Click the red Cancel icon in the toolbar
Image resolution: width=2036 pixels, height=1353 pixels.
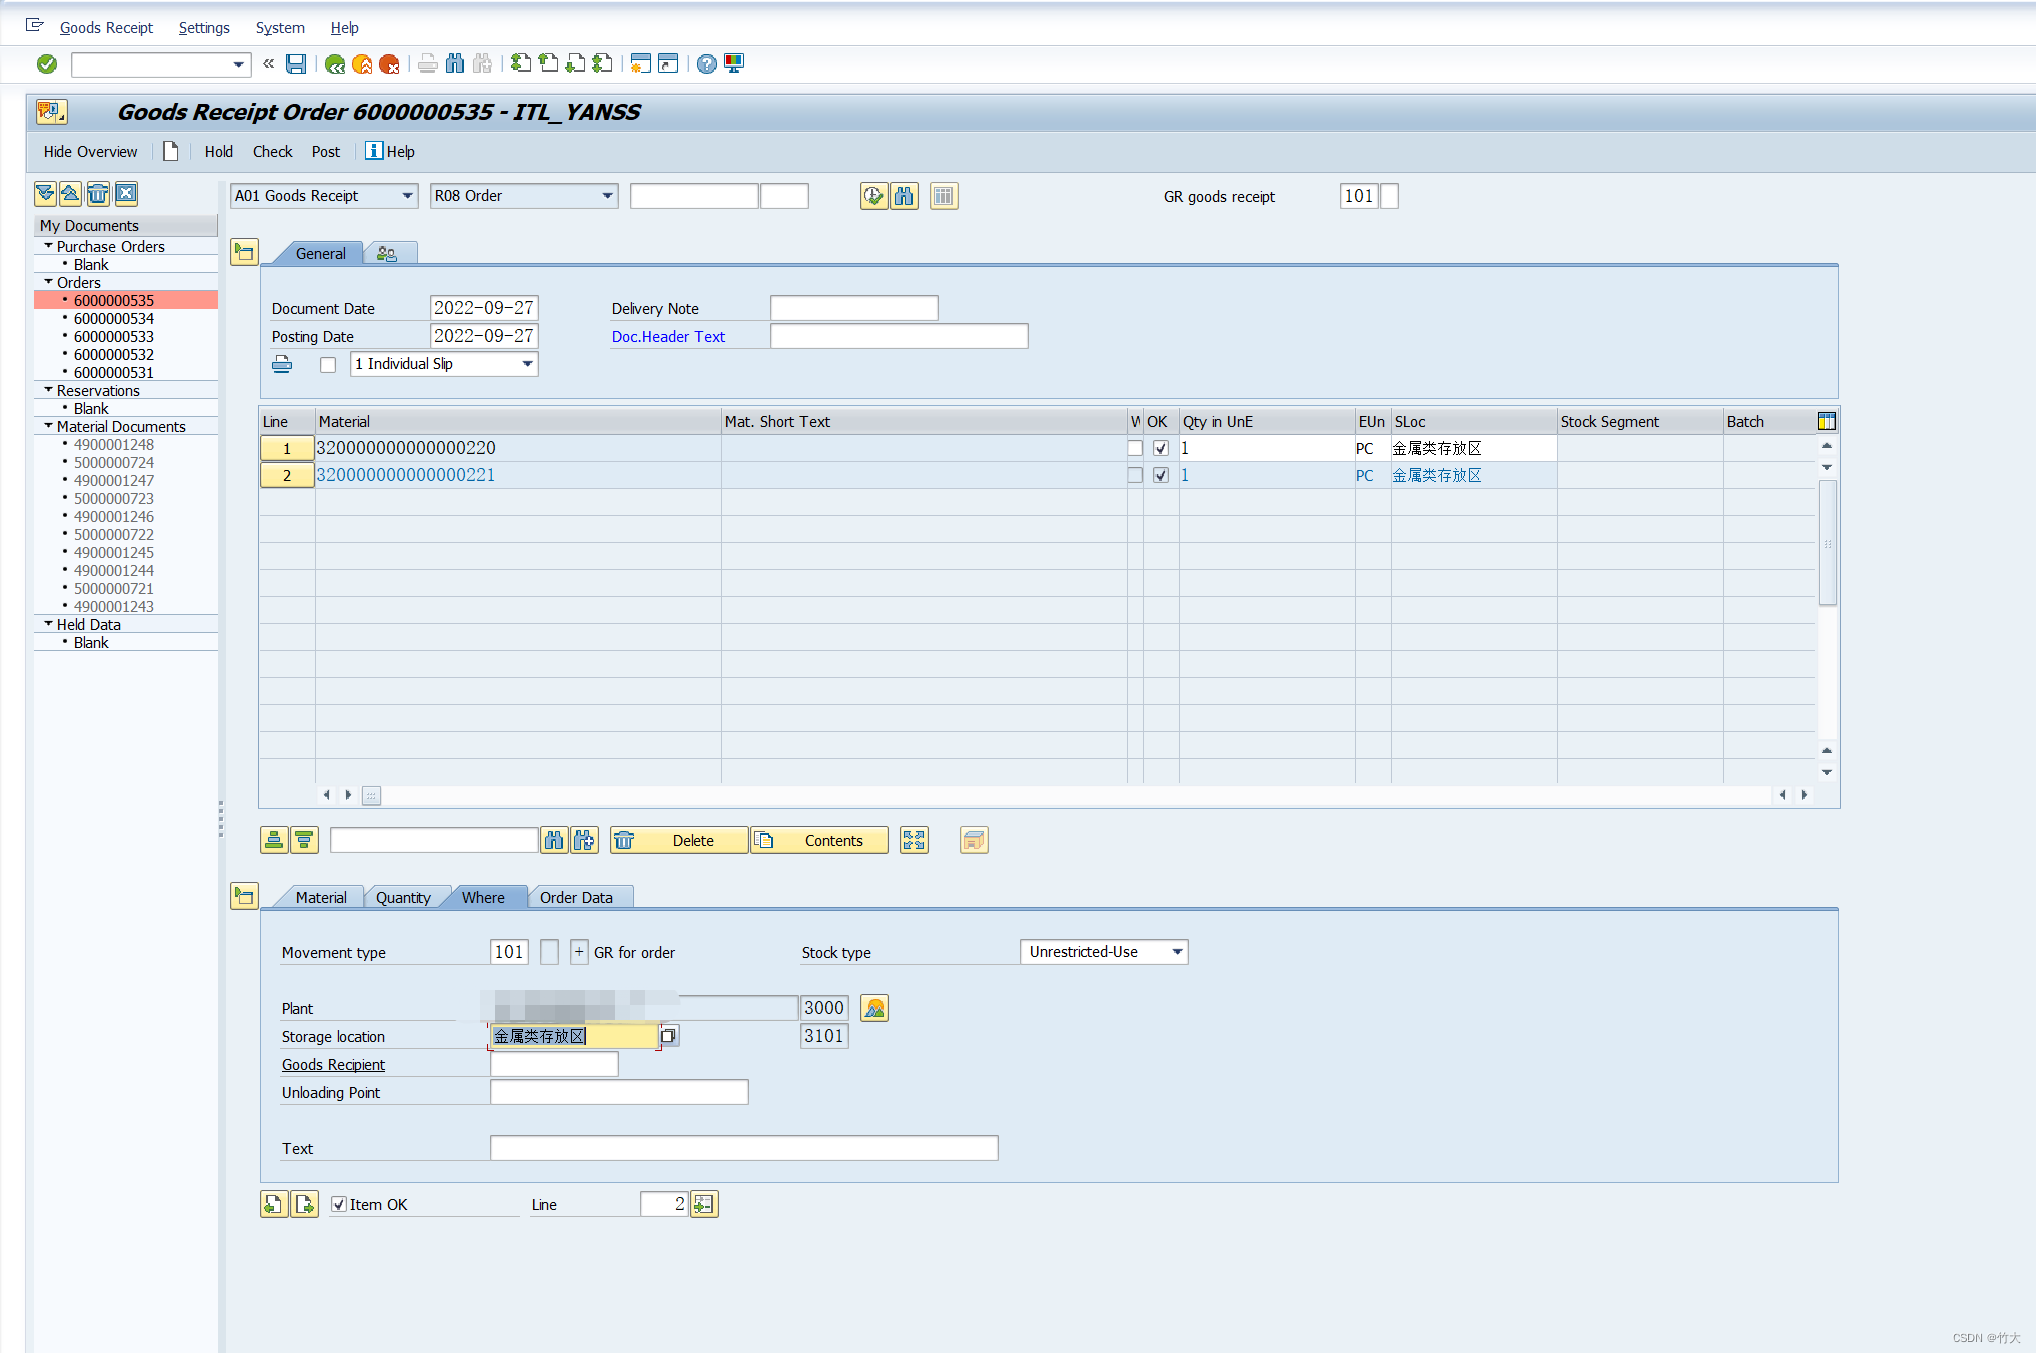point(389,64)
